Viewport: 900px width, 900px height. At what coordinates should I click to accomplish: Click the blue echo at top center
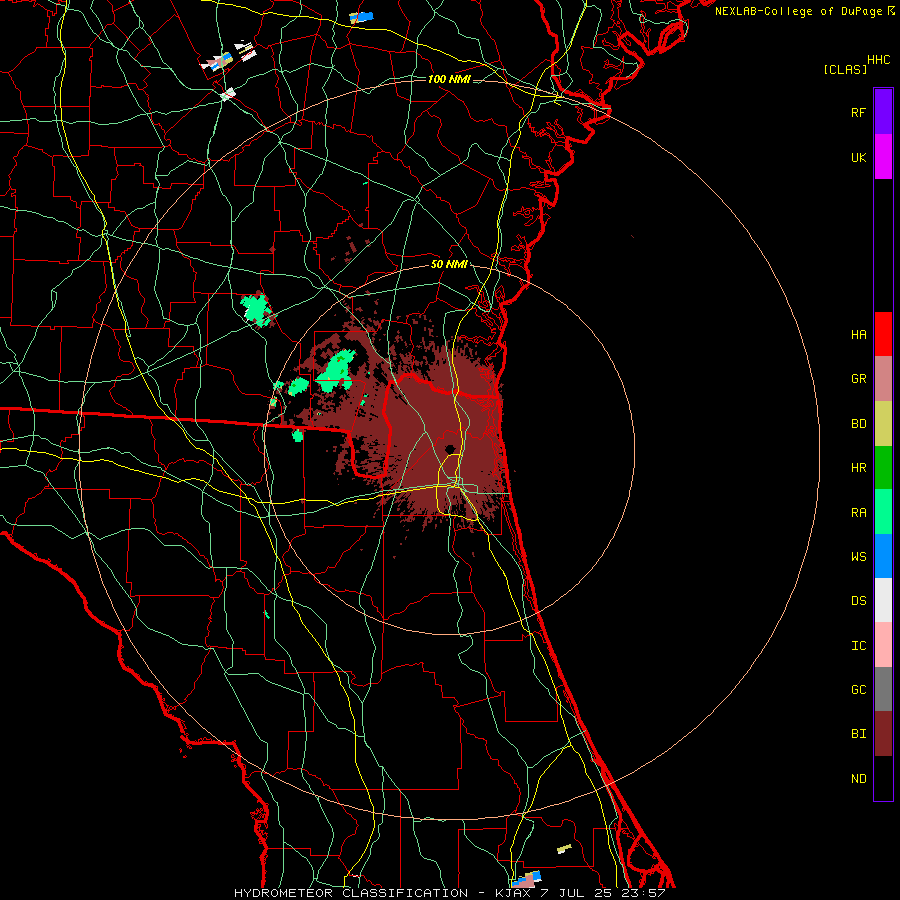362,18
